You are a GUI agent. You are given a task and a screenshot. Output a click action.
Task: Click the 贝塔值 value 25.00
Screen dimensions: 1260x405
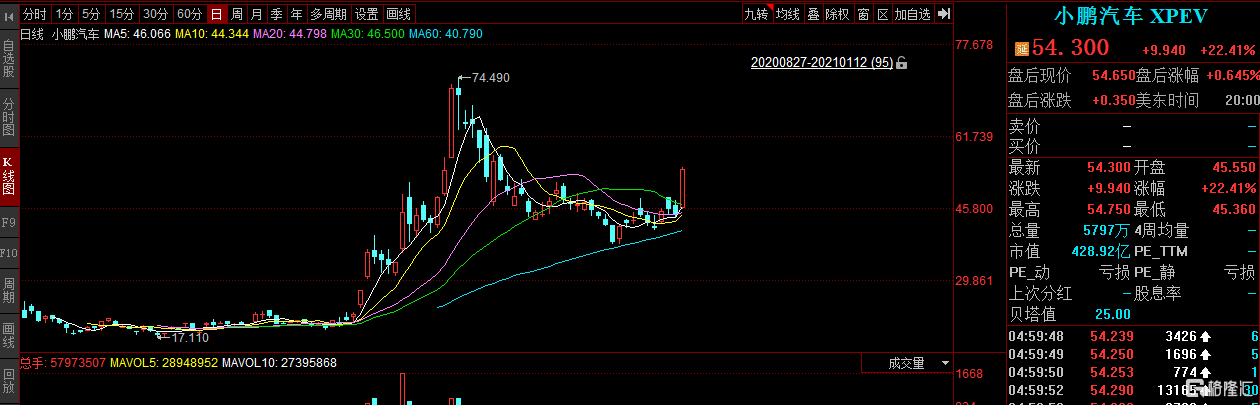1114,314
